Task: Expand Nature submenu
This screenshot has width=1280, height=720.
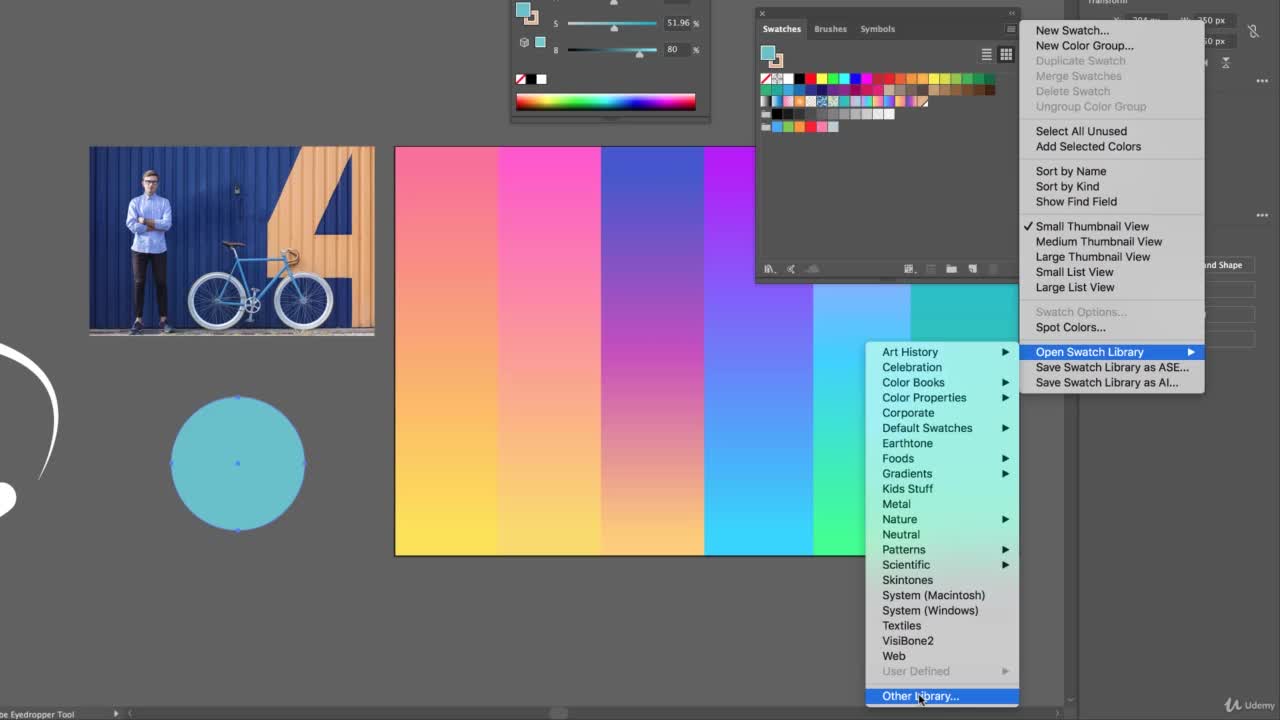Action: click(942, 519)
